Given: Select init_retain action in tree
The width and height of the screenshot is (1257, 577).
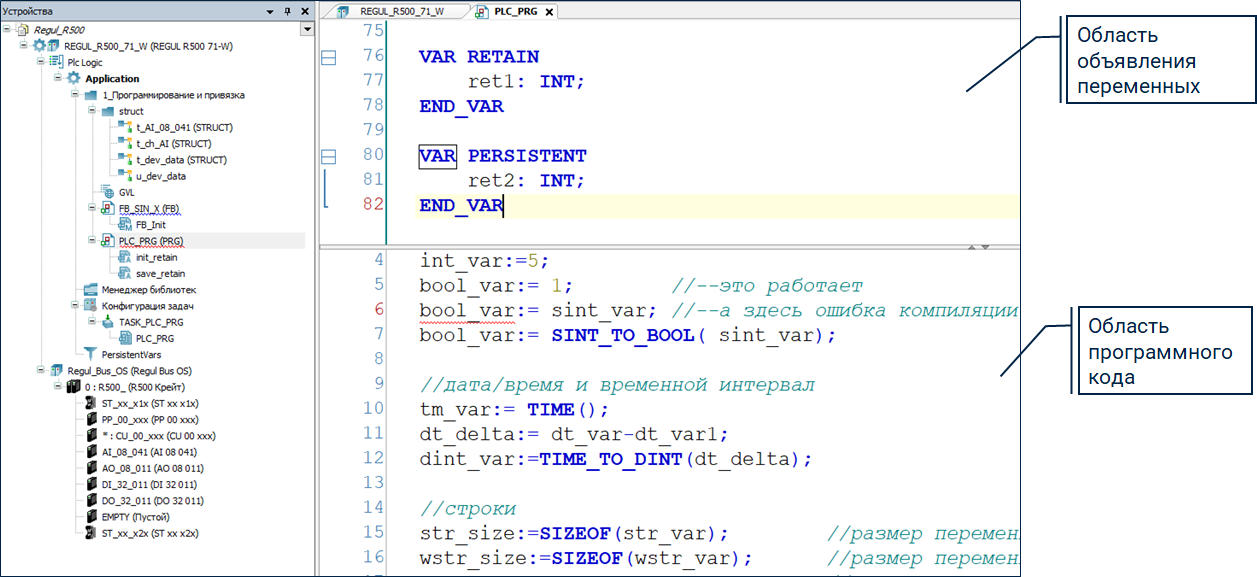Looking at the screenshot, I should pos(156,257).
